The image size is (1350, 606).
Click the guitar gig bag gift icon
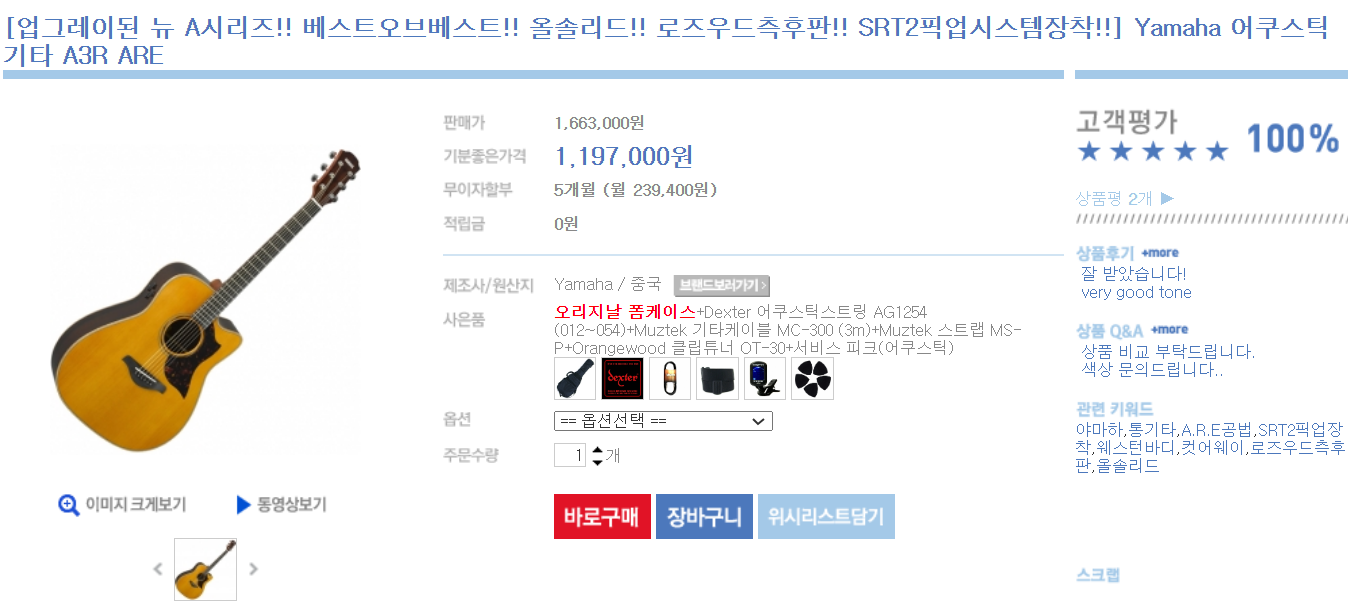[575, 379]
